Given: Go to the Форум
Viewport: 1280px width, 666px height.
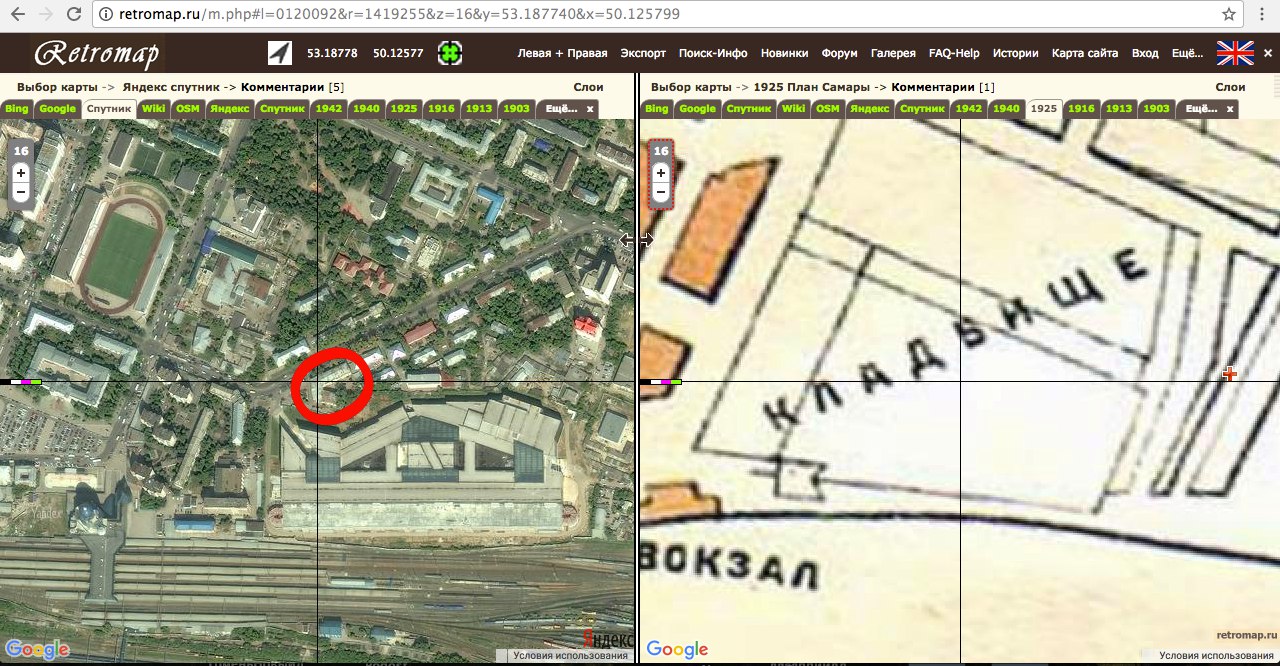Looking at the screenshot, I should 840,53.
